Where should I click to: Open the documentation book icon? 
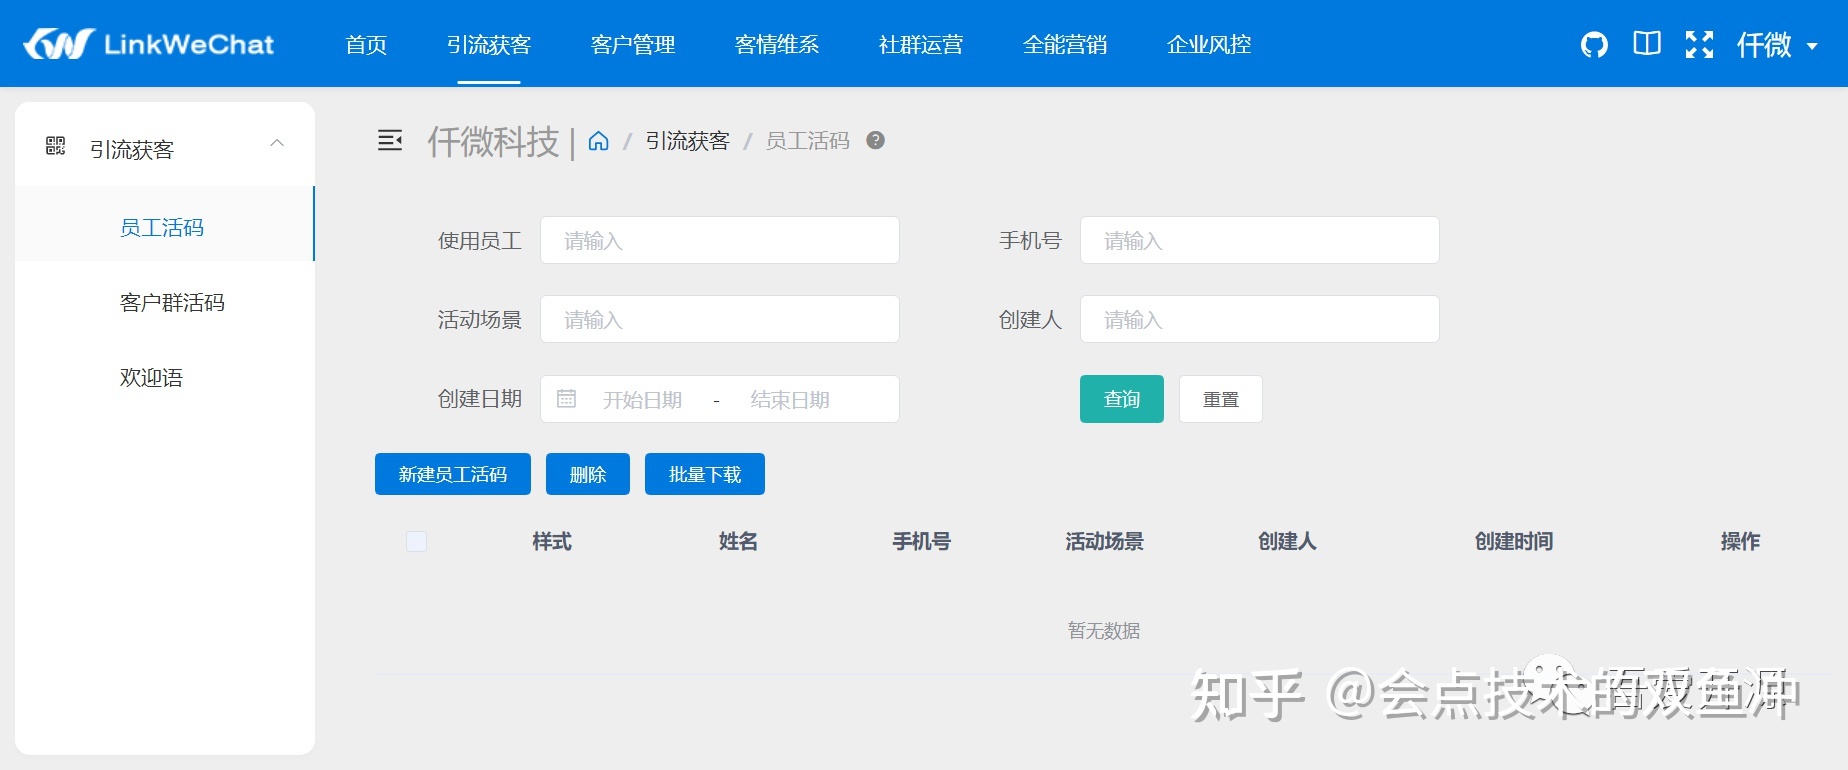pos(1647,43)
